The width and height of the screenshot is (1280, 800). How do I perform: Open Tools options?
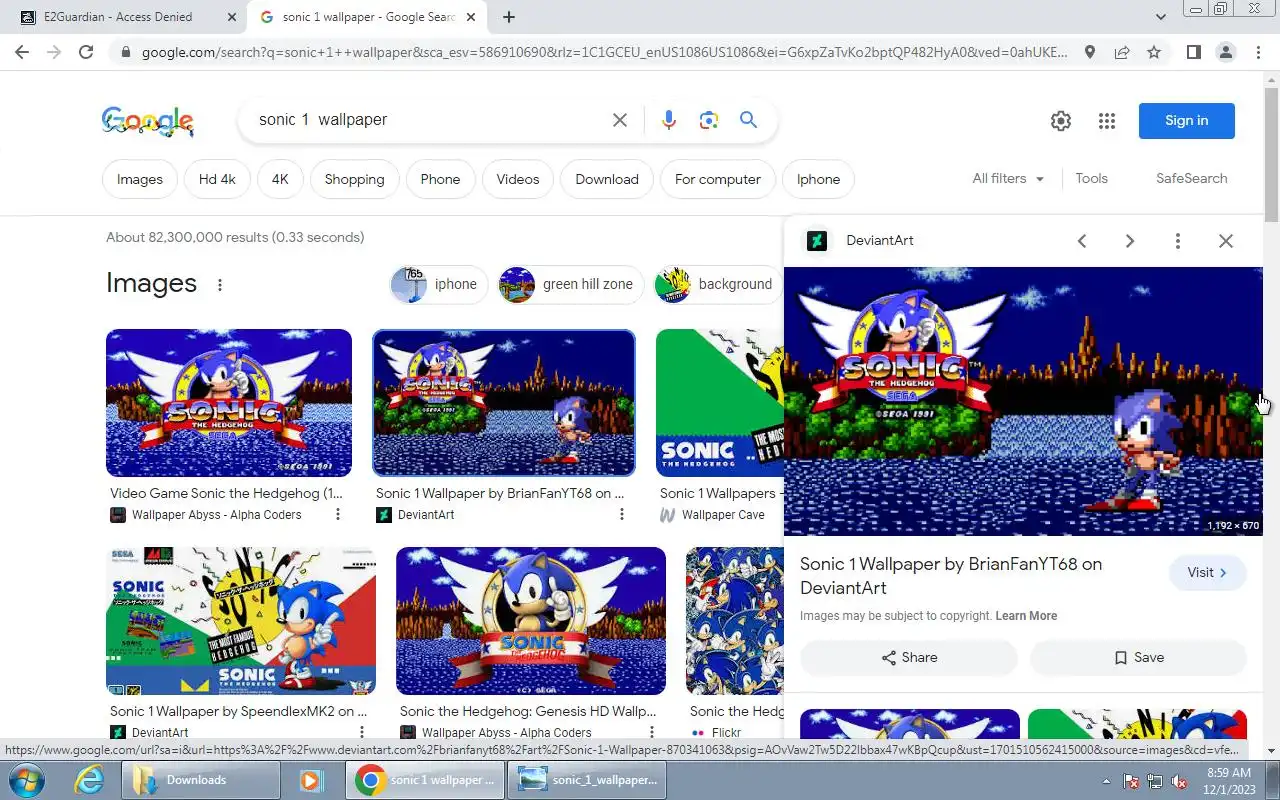[x=1091, y=179]
